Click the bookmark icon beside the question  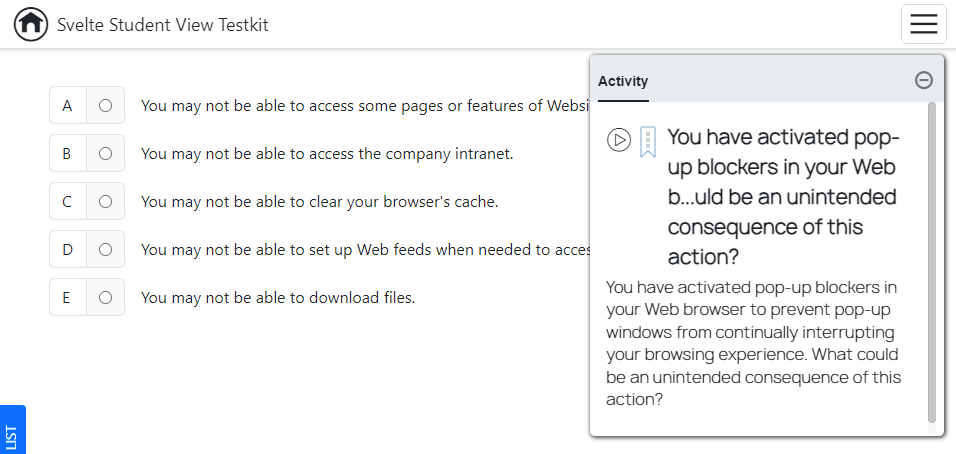tap(648, 141)
